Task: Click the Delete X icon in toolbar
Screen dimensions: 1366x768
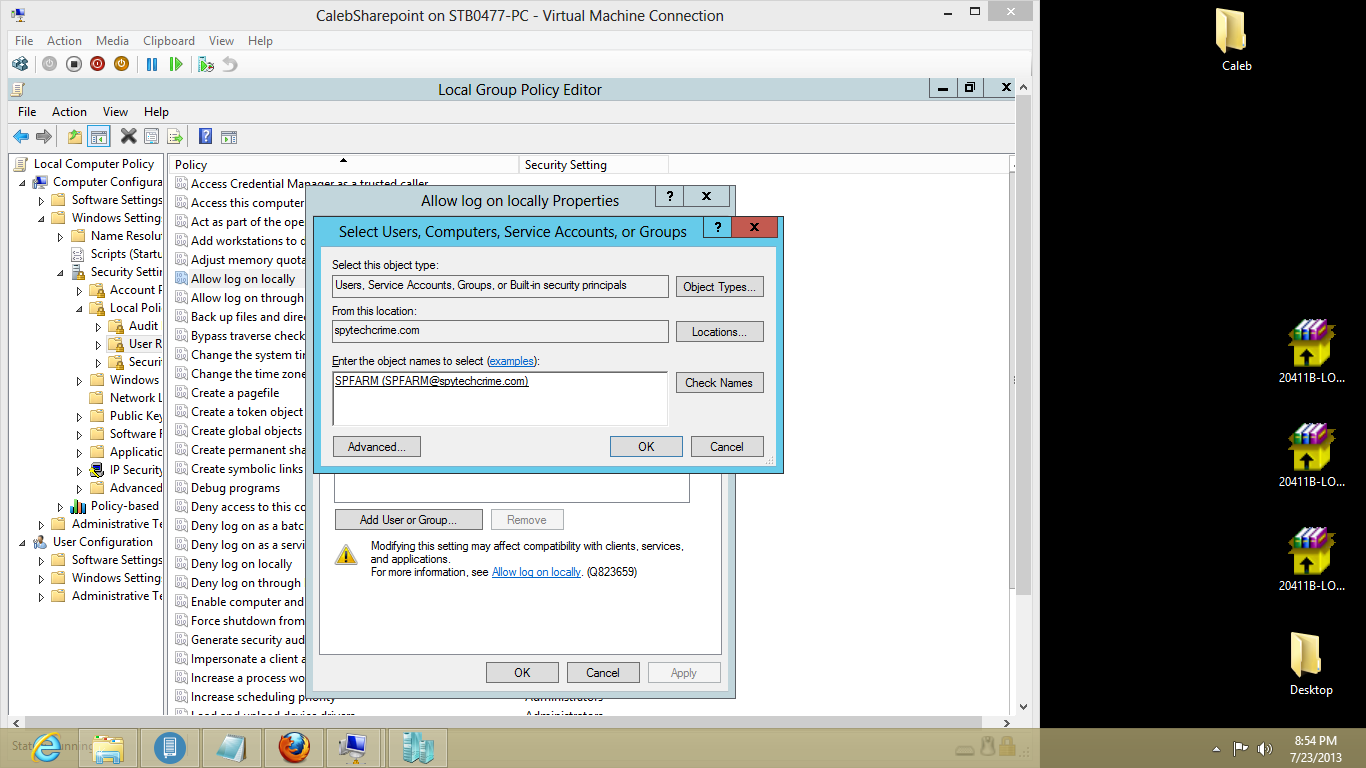Action: tap(128, 136)
